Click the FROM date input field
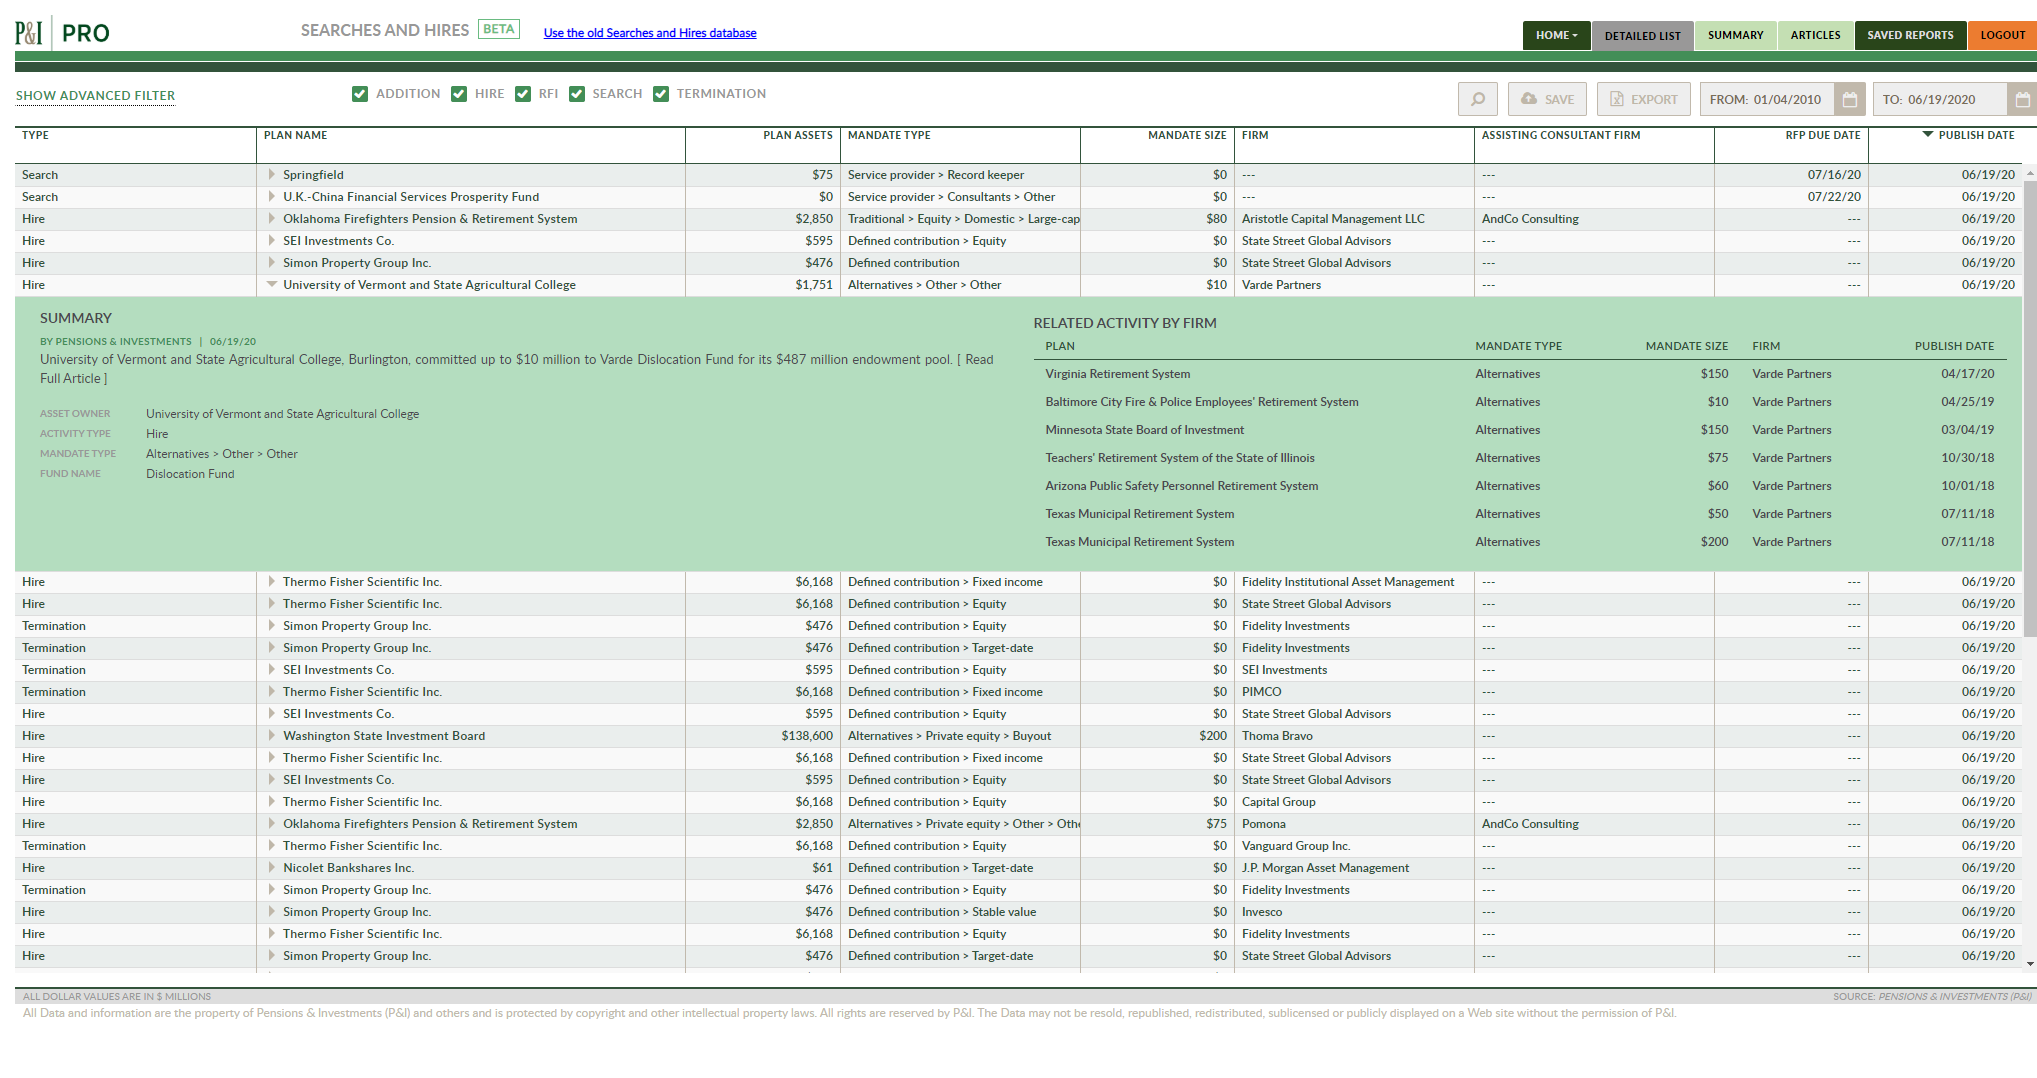The height and width of the screenshot is (1078, 2037). pyautogui.click(x=1766, y=99)
